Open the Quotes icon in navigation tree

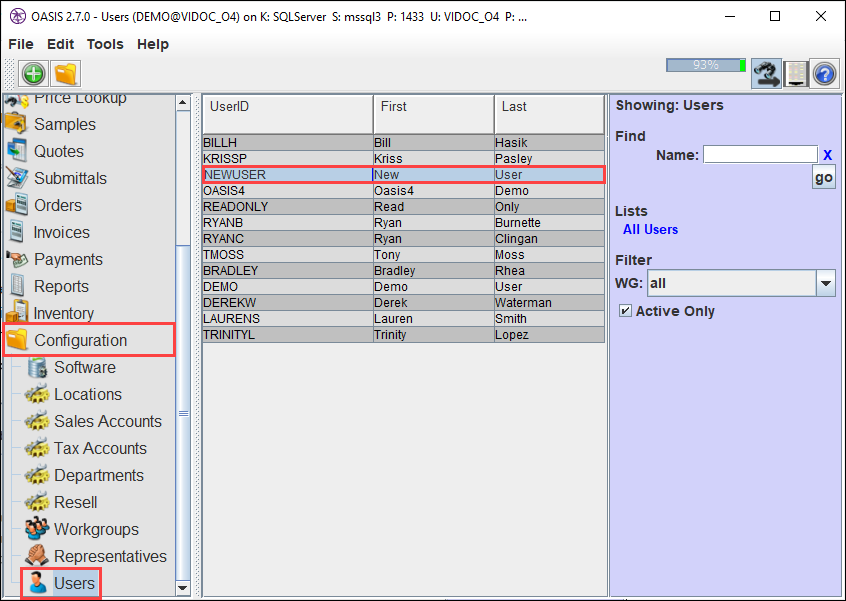click(x=17, y=151)
